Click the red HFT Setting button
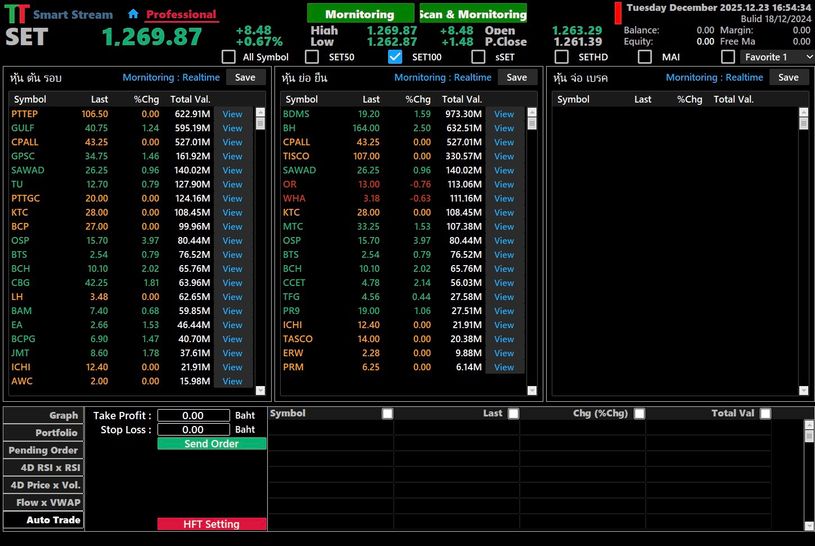815x546 pixels. coord(211,524)
